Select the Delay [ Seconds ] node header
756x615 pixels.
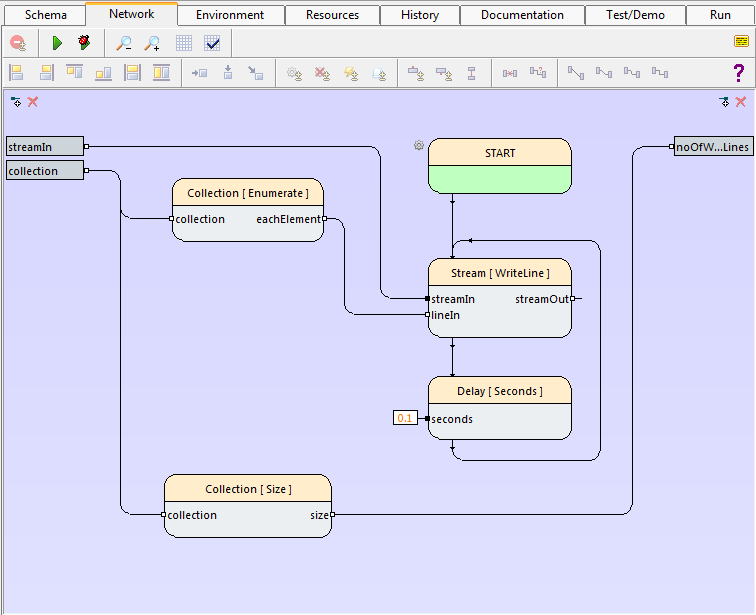click(x=500, y=391)
